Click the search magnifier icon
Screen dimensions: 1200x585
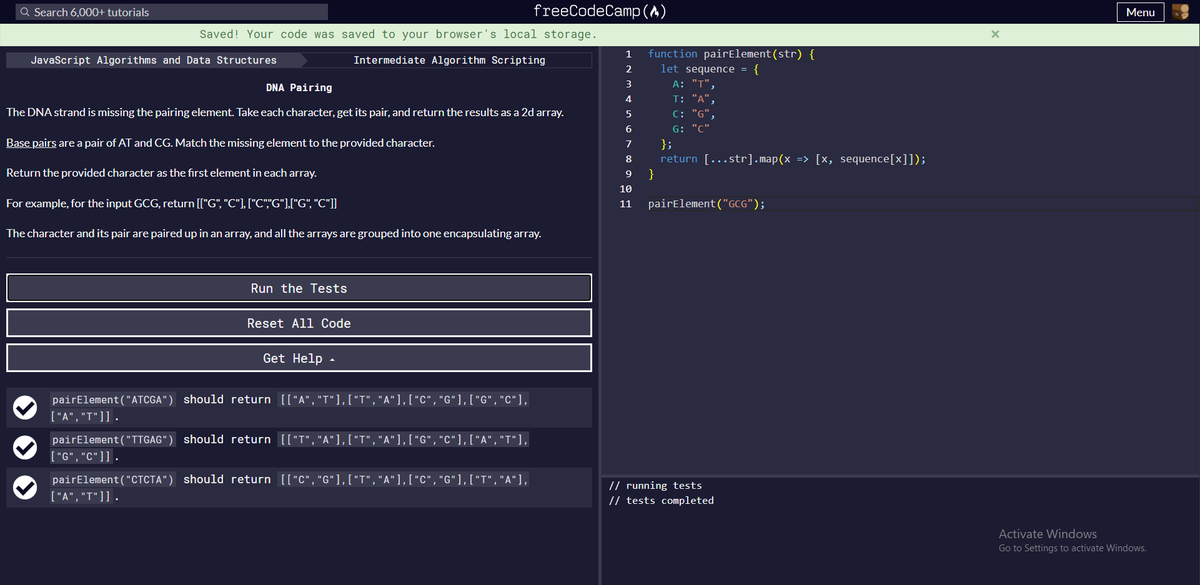(x=25, y=12)
